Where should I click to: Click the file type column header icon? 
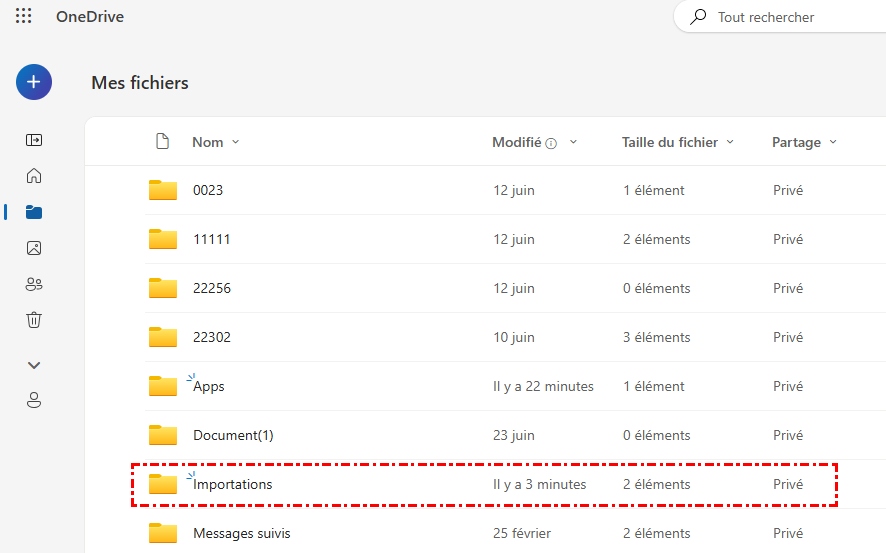point(163,142)
